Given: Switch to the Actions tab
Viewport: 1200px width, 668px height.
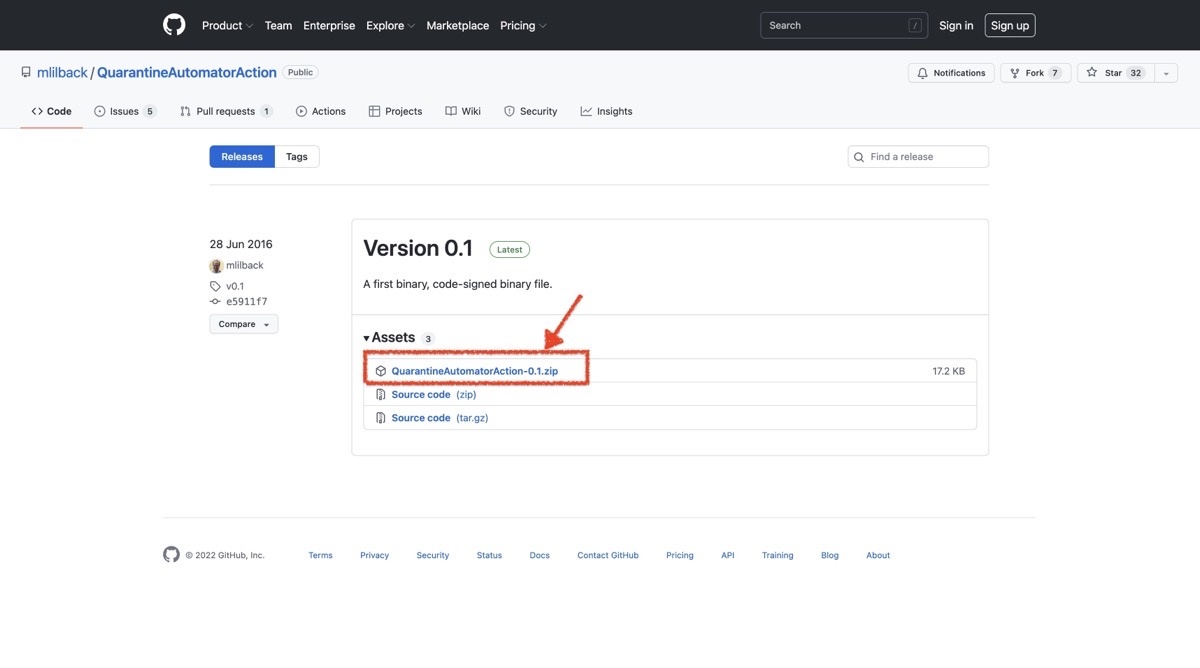Looking at the screenshot, I should [x=320, y=111].
